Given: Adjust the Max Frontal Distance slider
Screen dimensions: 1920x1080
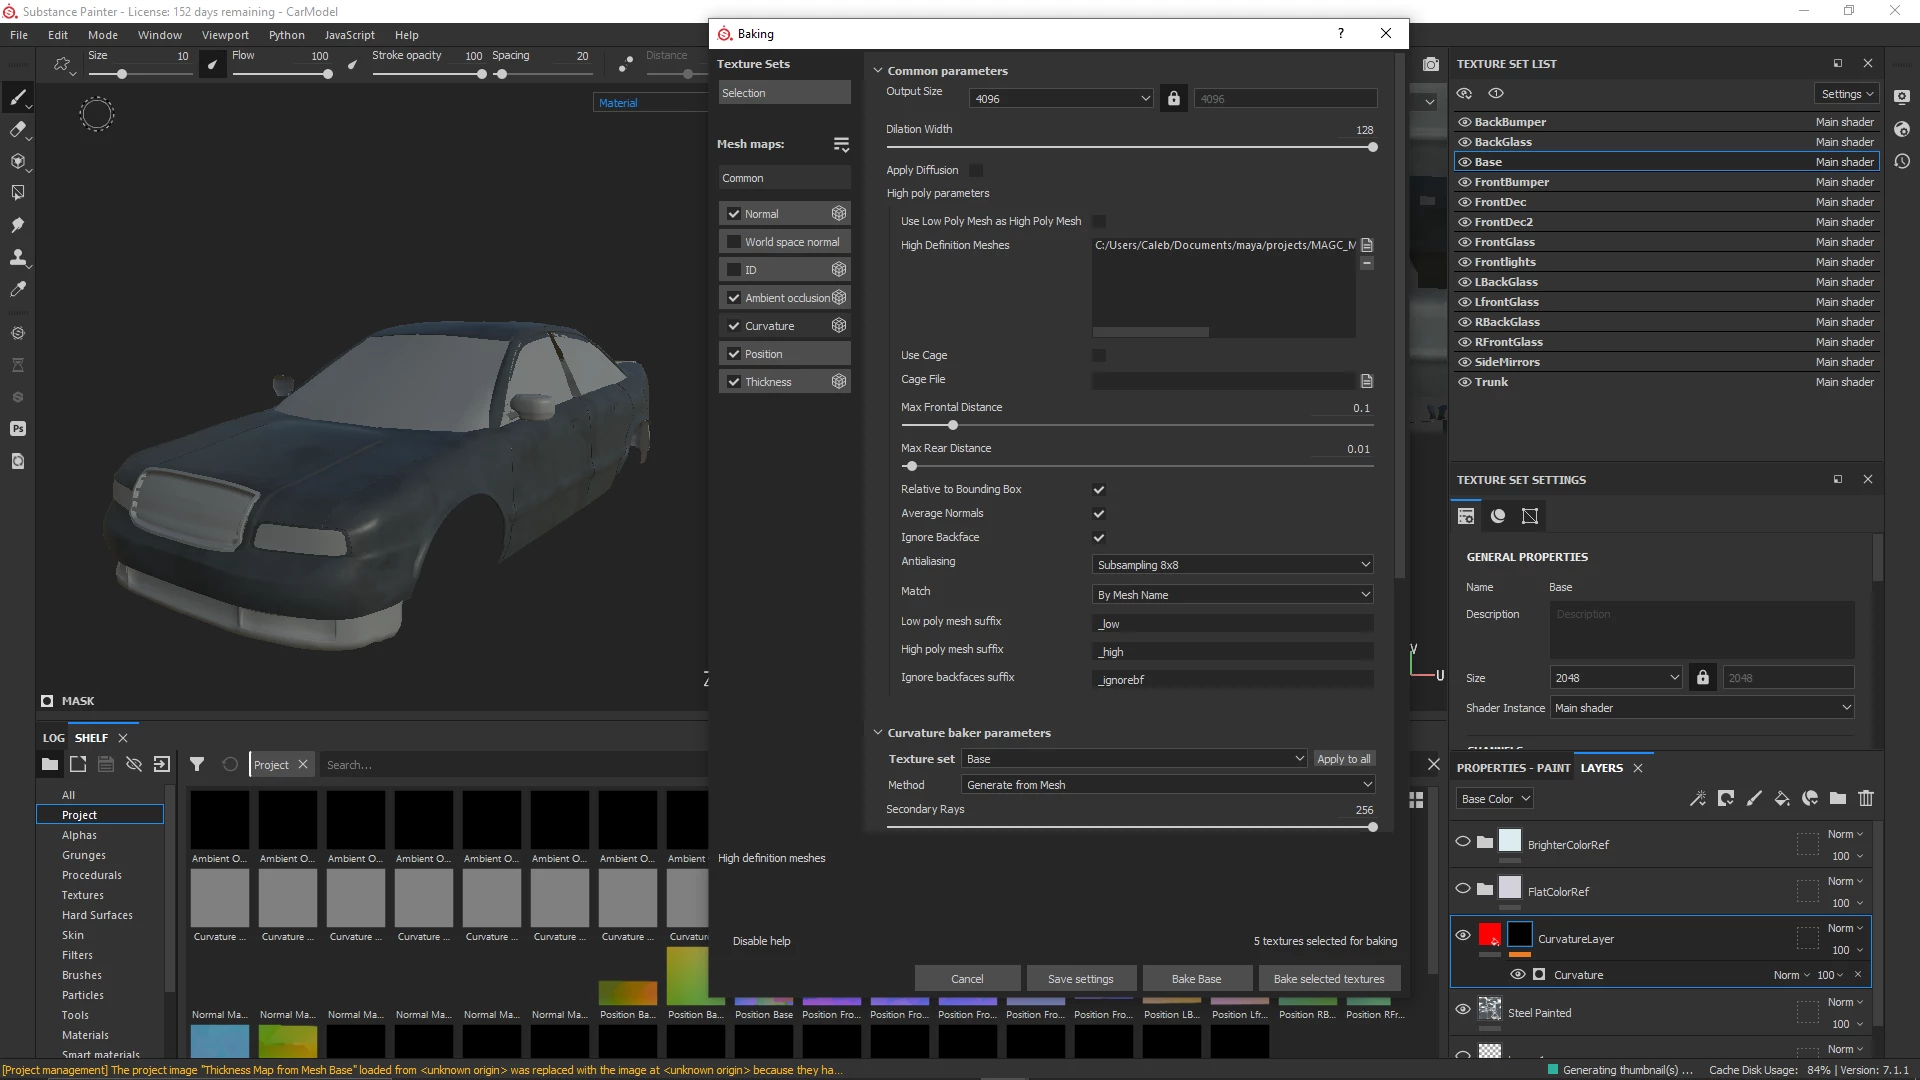Looking at the screenshot, I should pyautogui.click(x=952, y=426).
